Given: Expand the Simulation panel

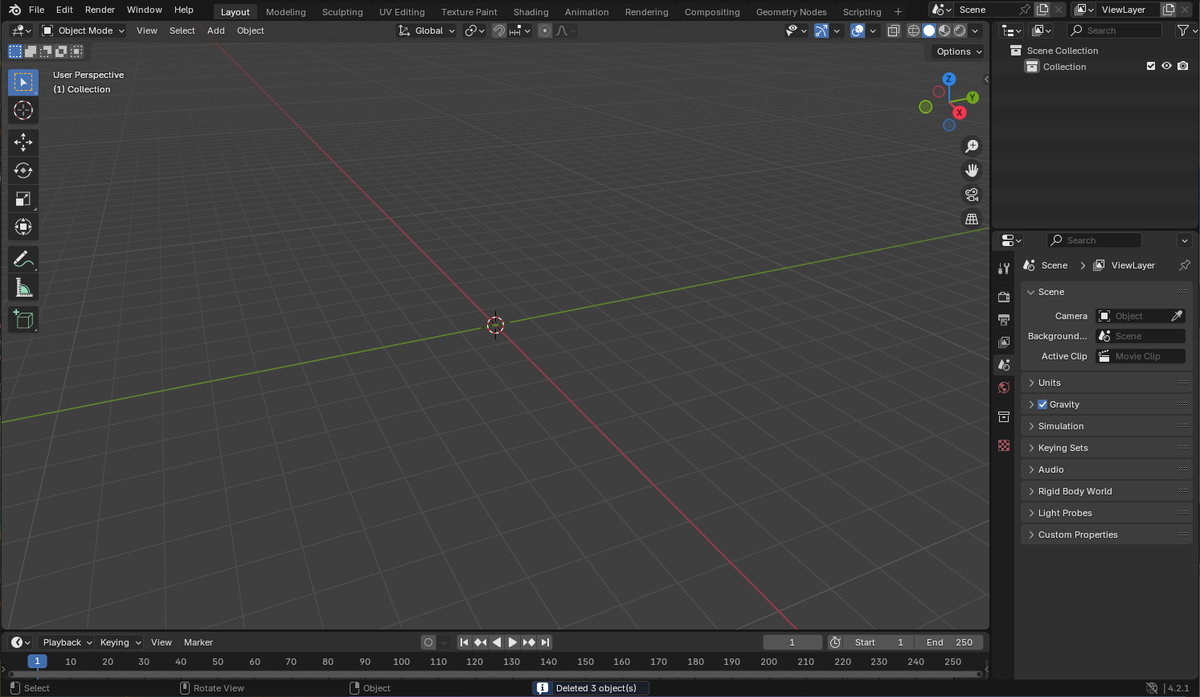Looking at the screenshot, I should pyautogui.click(x=1107, y=426).
